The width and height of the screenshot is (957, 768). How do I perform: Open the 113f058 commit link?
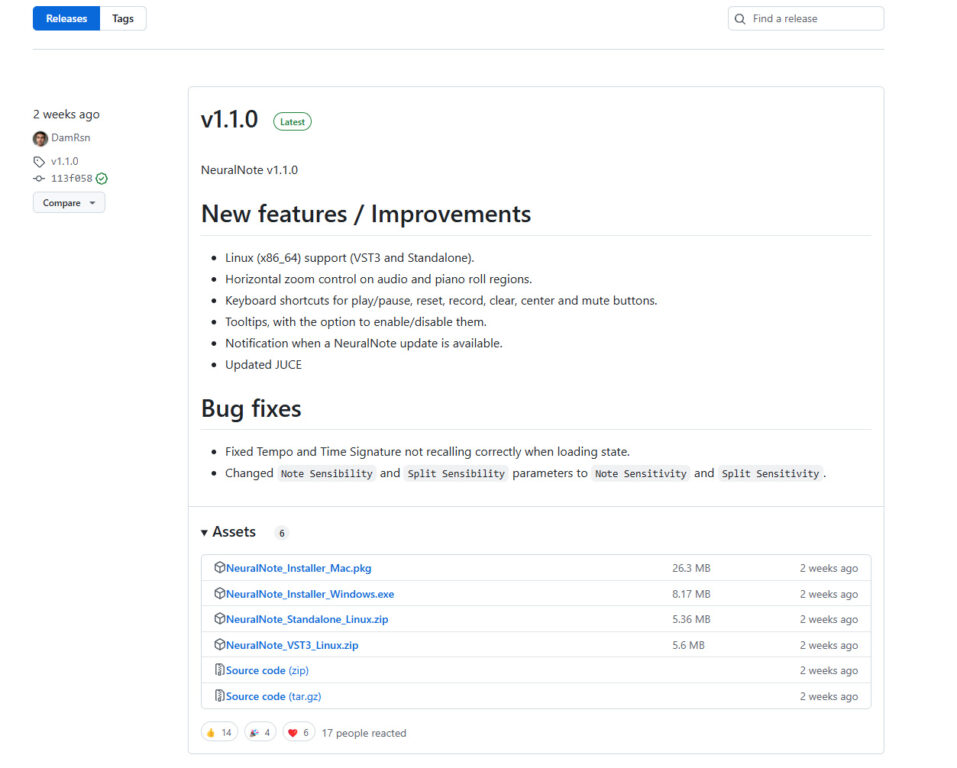(x=71, y=179)
